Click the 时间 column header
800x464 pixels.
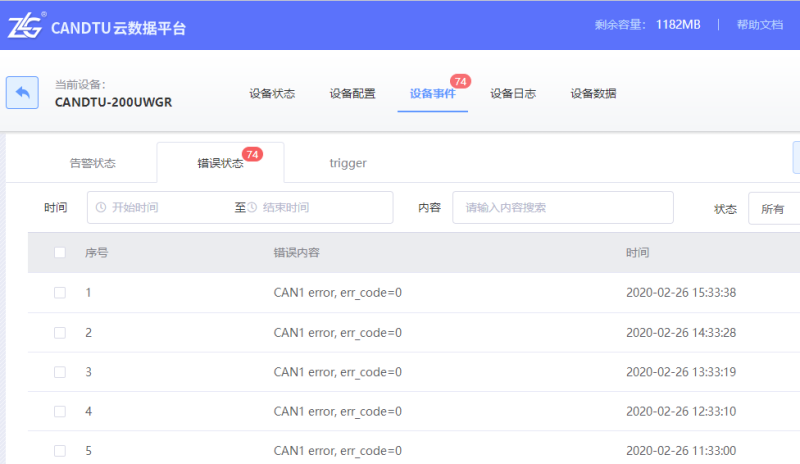click(637, 252)
